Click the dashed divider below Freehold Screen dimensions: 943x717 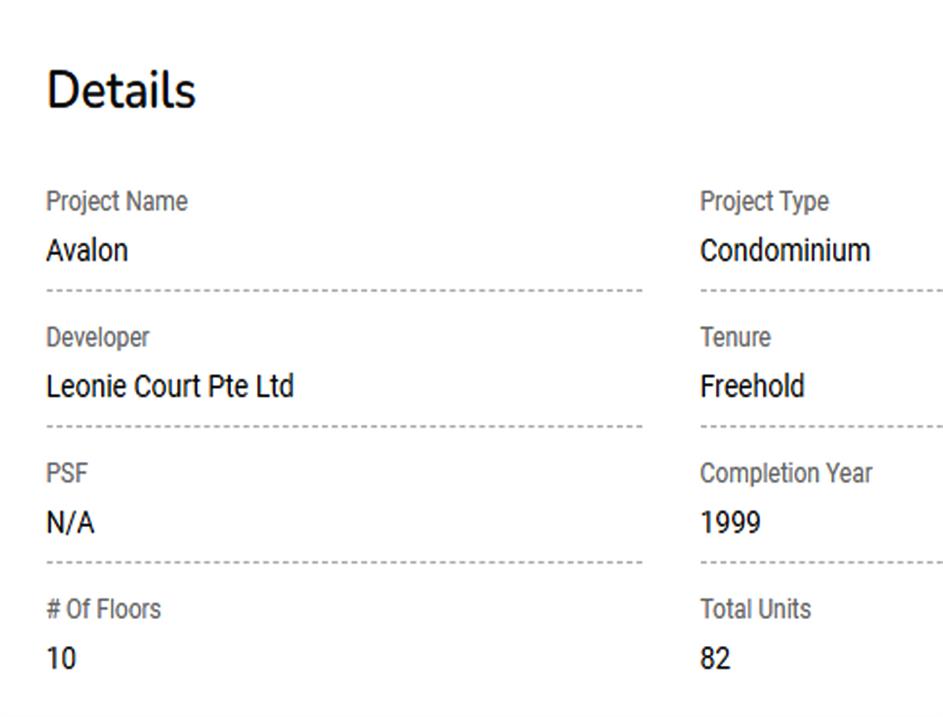point(820,427)
